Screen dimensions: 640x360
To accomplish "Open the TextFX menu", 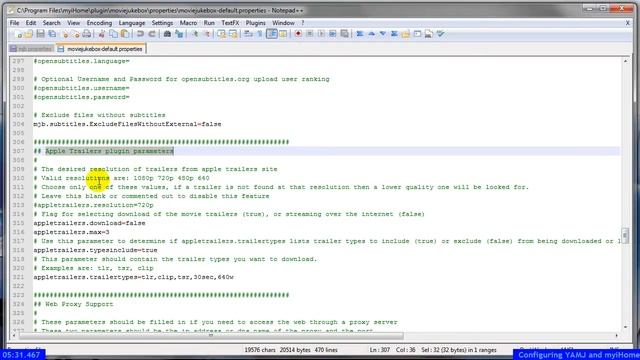I will [x=230, y=23].
